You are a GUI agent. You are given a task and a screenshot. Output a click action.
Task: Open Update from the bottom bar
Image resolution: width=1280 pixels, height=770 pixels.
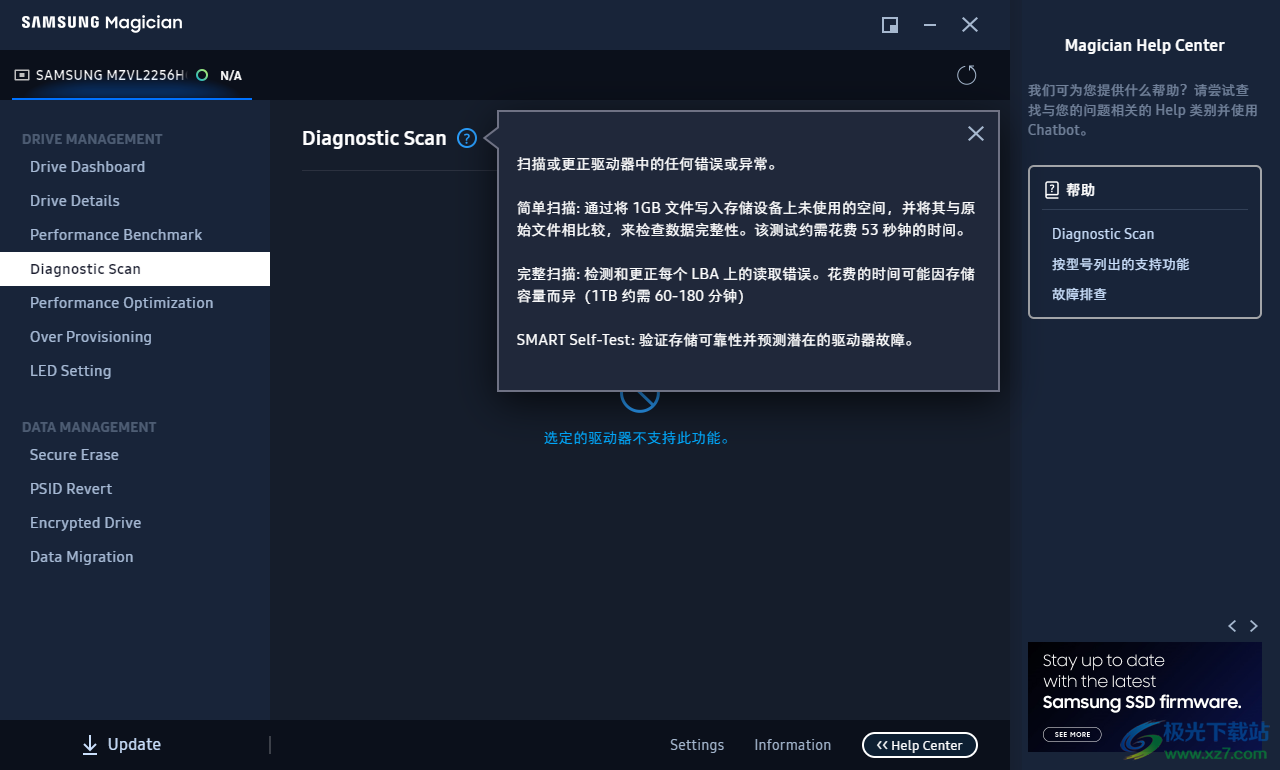[120, 744]
